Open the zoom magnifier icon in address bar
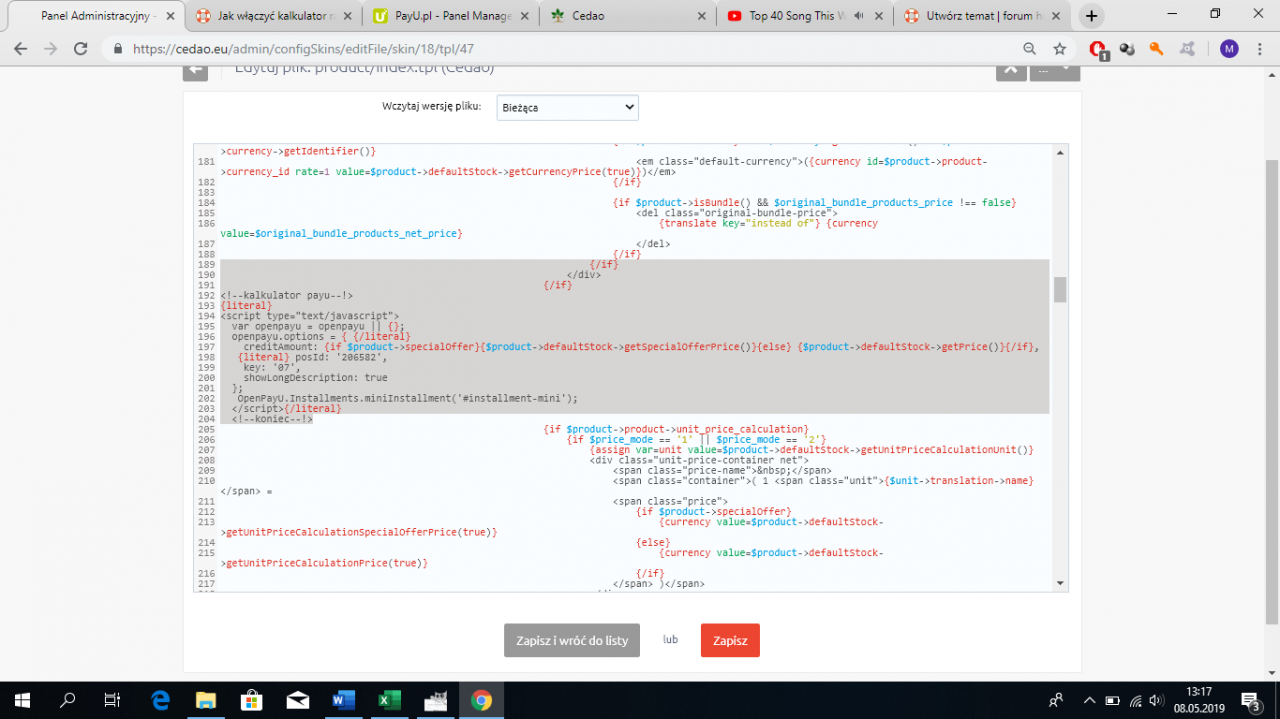 pos(1030,48)
